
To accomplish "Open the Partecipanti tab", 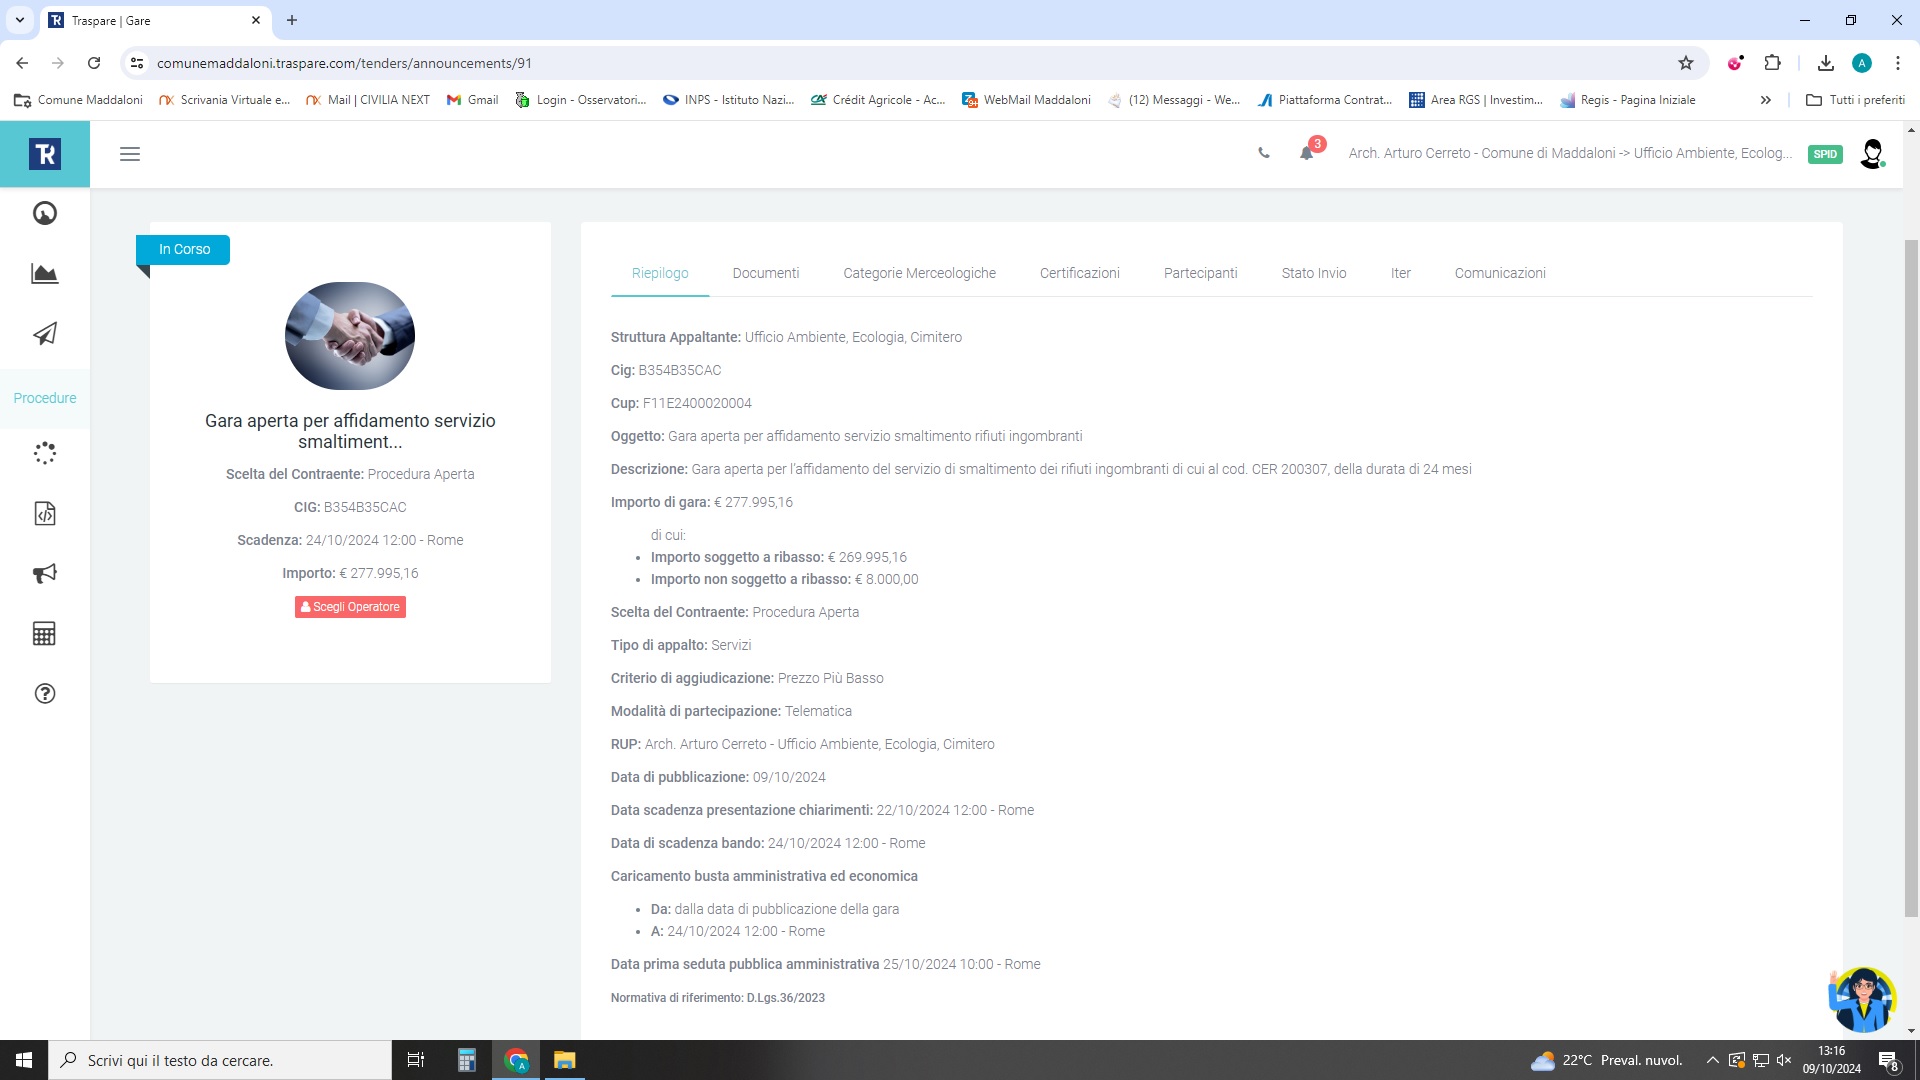I will [x=1200, y=273].
